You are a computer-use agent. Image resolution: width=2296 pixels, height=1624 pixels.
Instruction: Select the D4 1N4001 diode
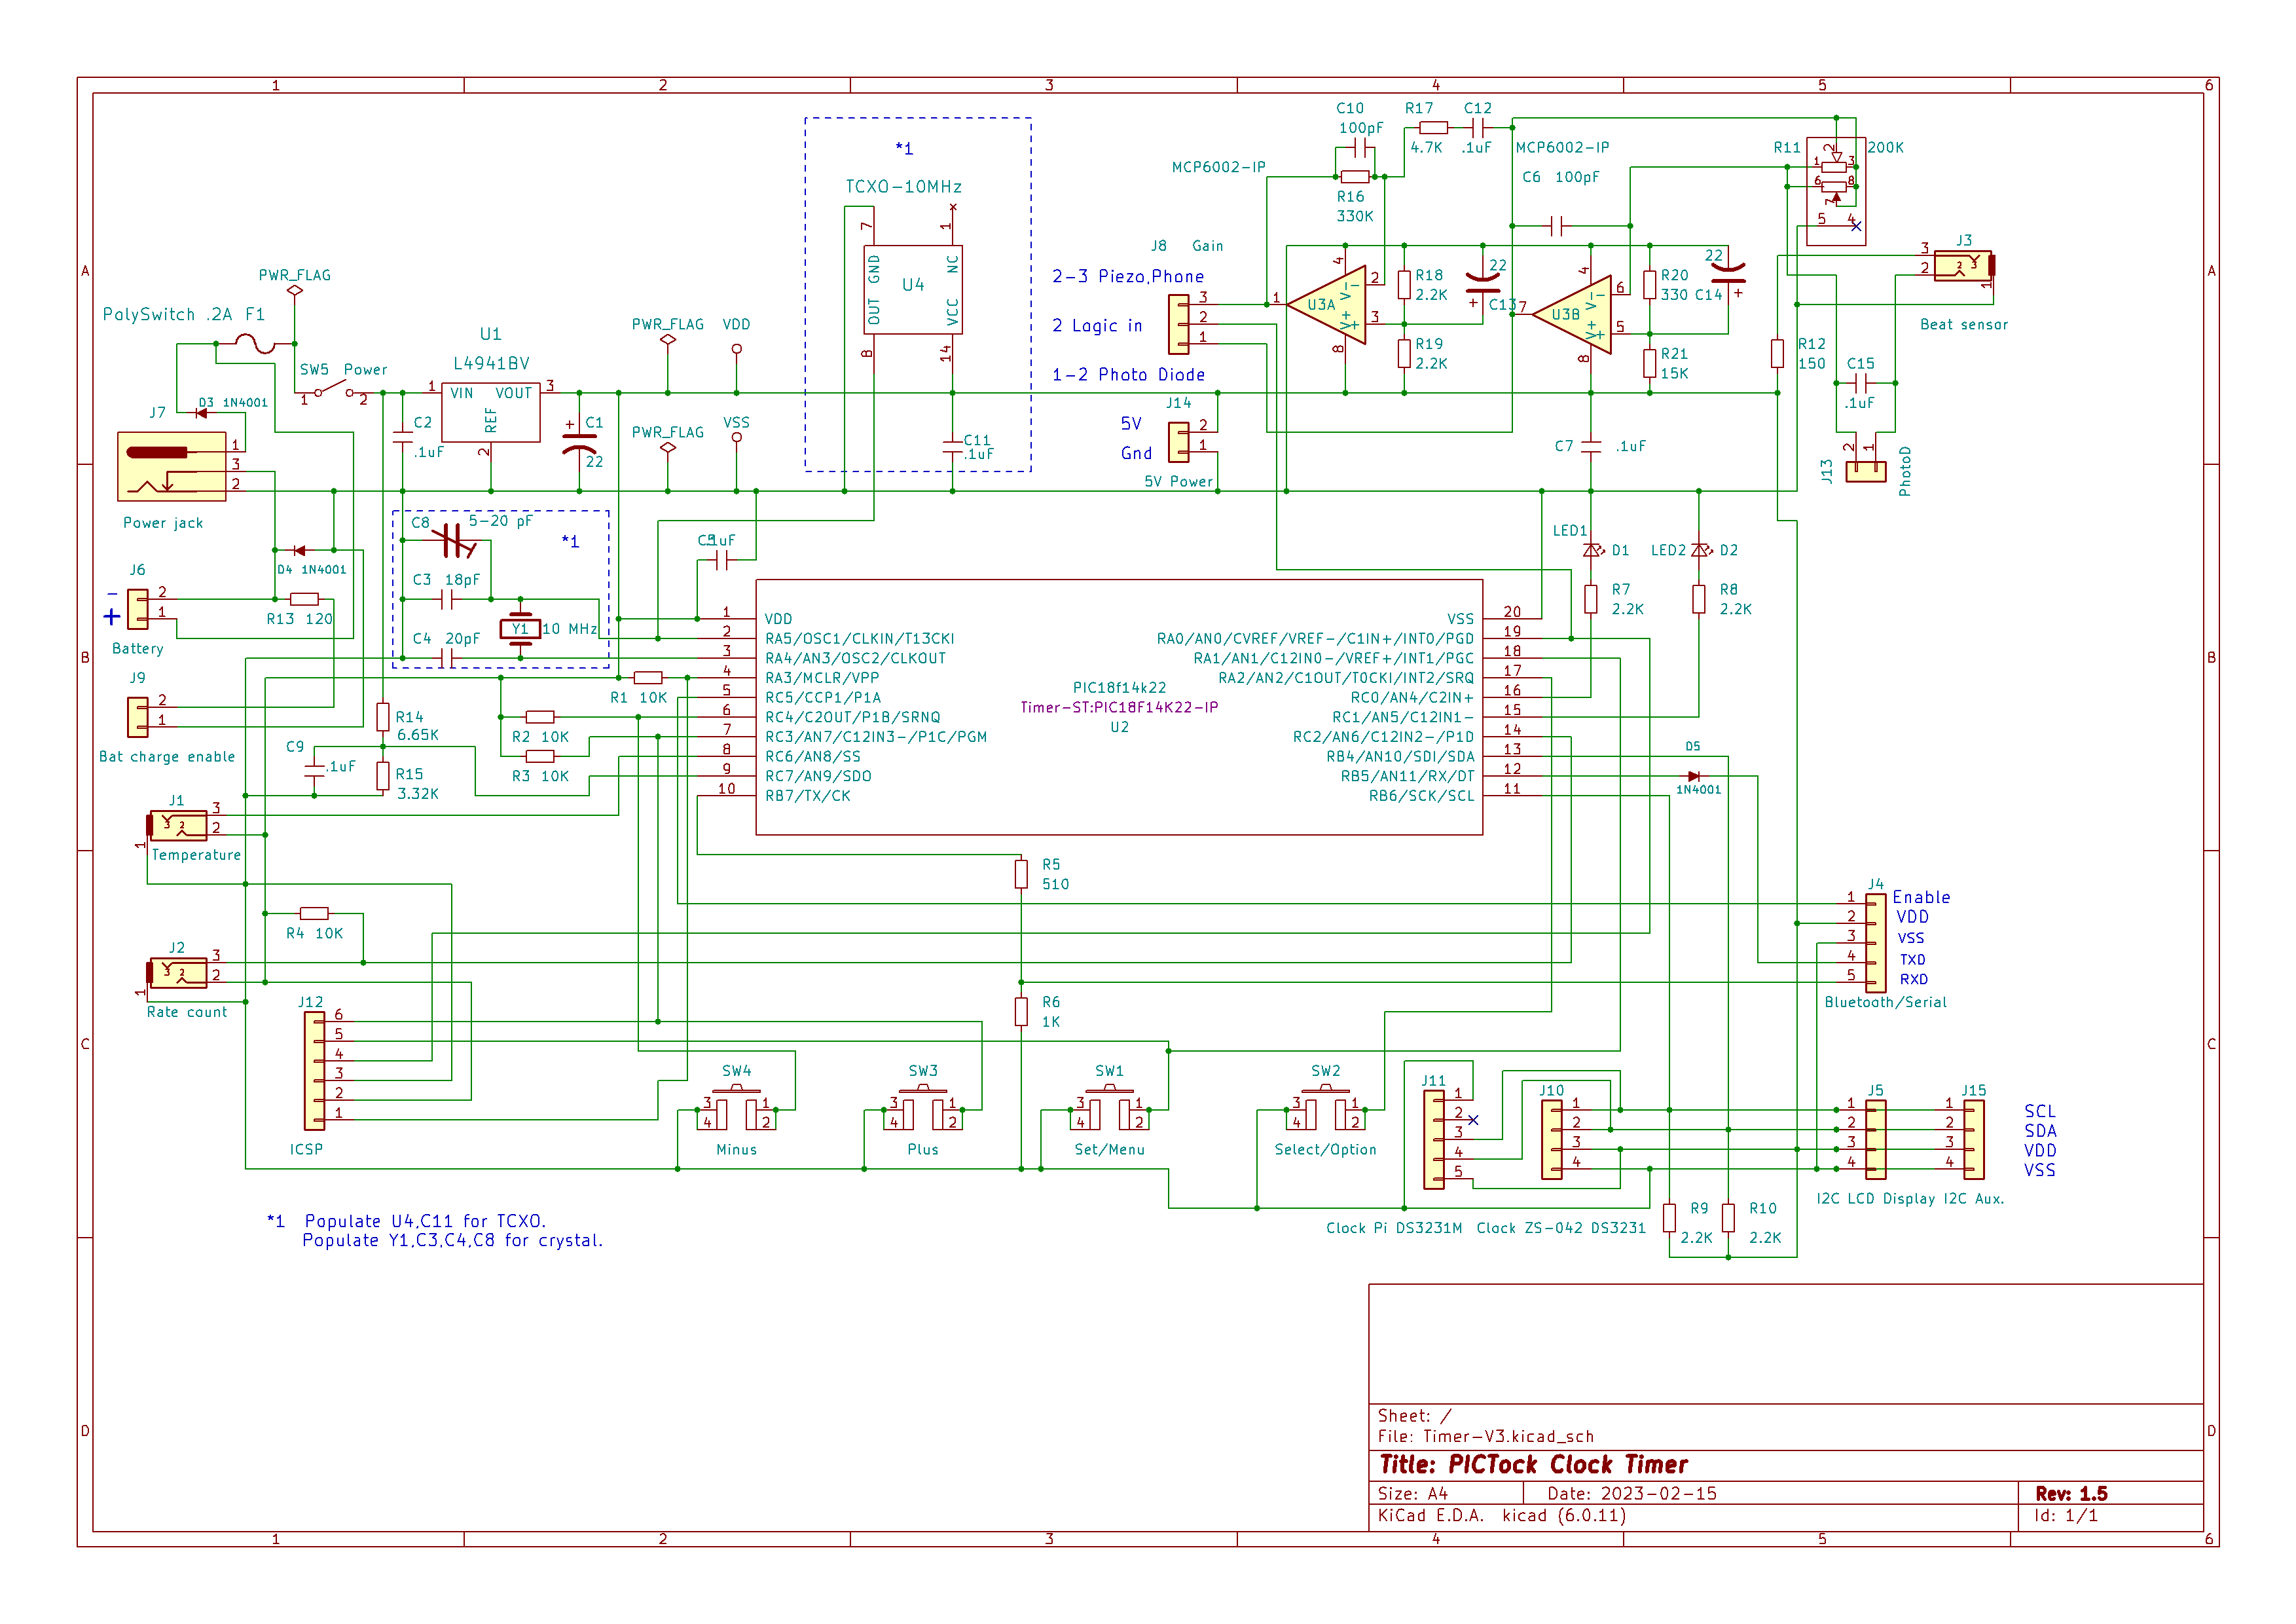tap(299, 550)
